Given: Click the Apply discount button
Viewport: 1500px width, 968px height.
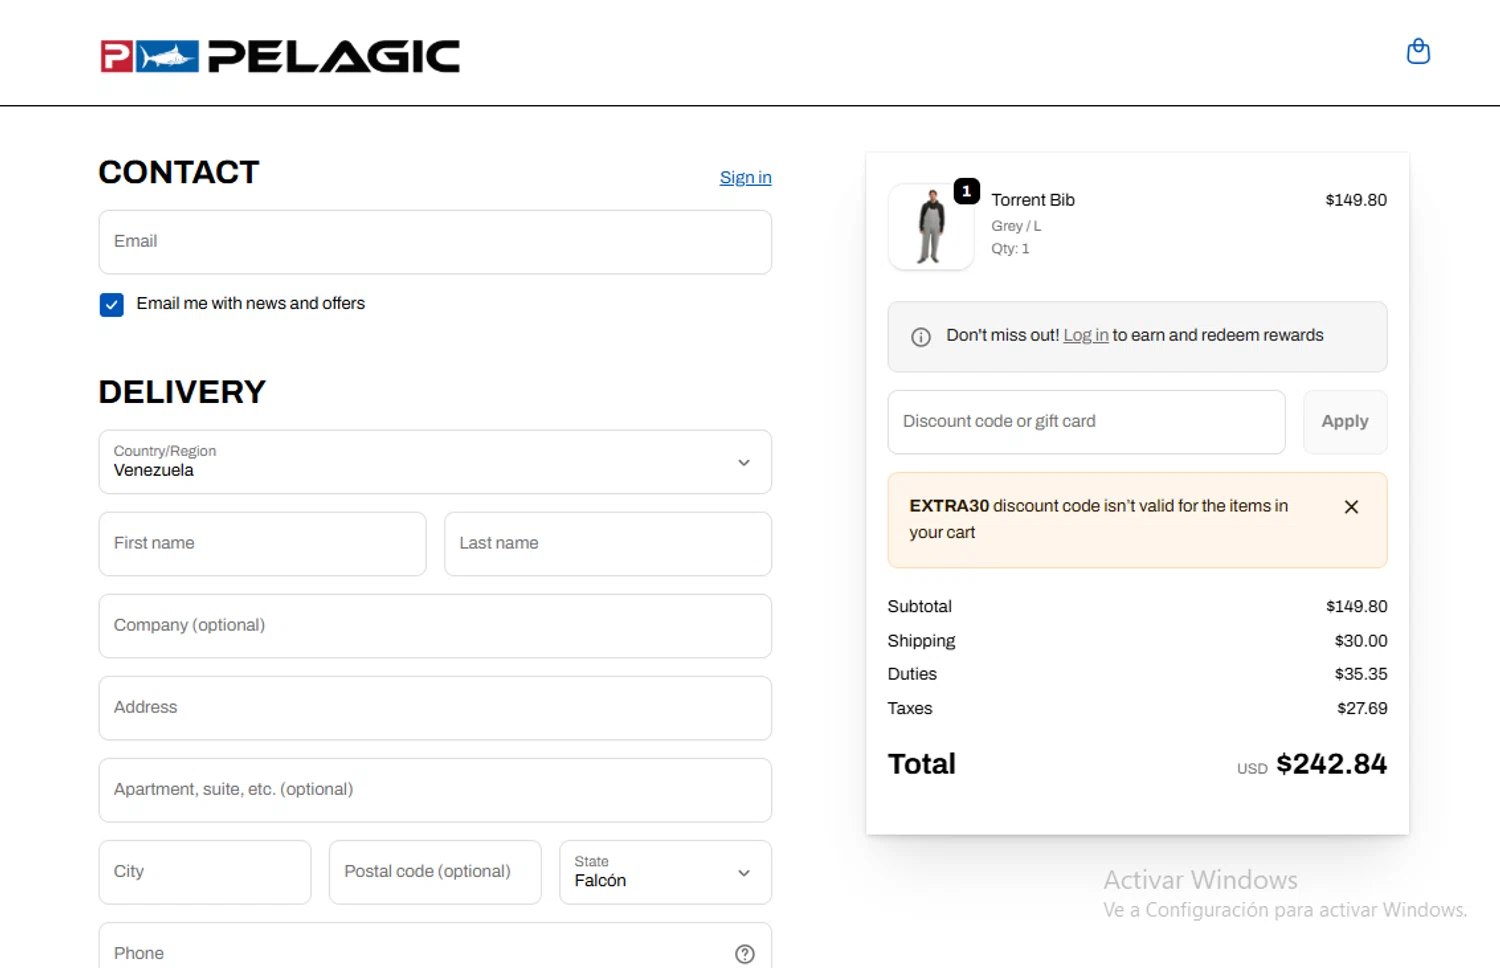Looking at the screenshot, I should click(x=1345, y=422).
